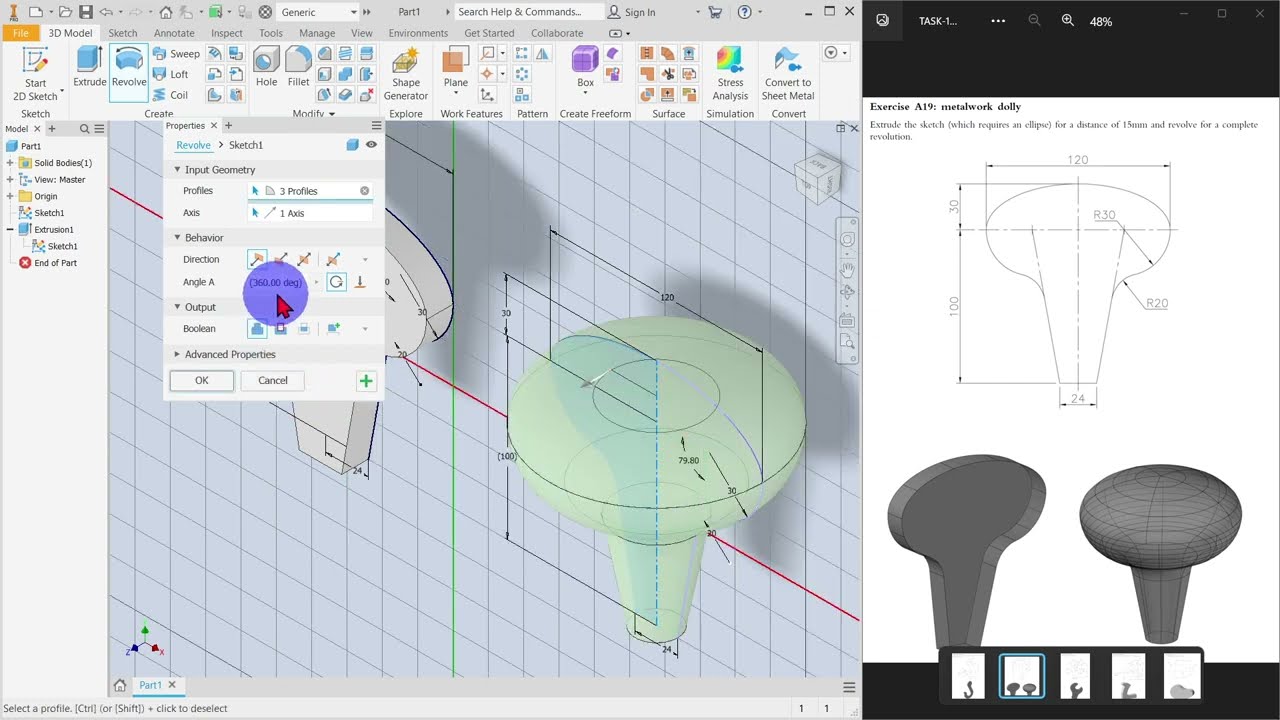This screenshot has width=1280, height=720.
Task: Open the image viewer's three-dot menu
Action: [998, 21]
